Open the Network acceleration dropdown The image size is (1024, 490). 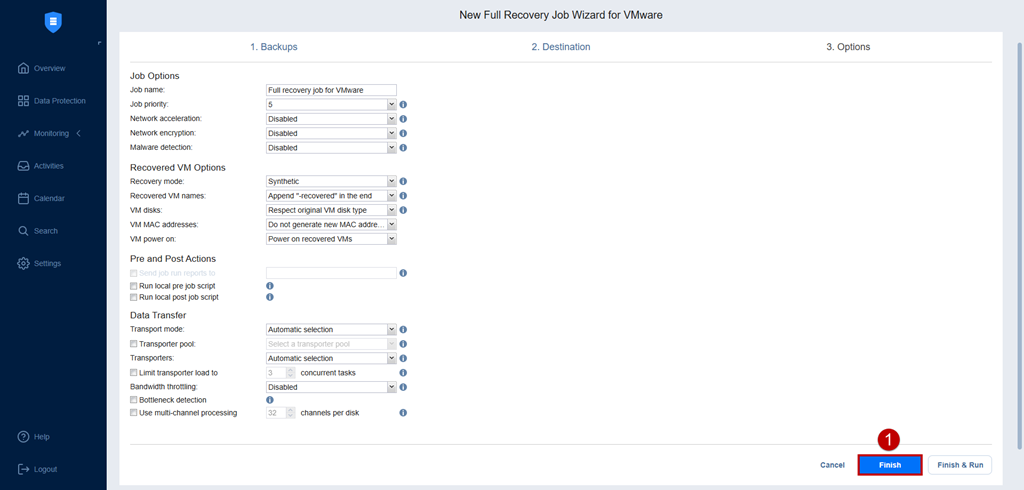[x=331, y=119]
